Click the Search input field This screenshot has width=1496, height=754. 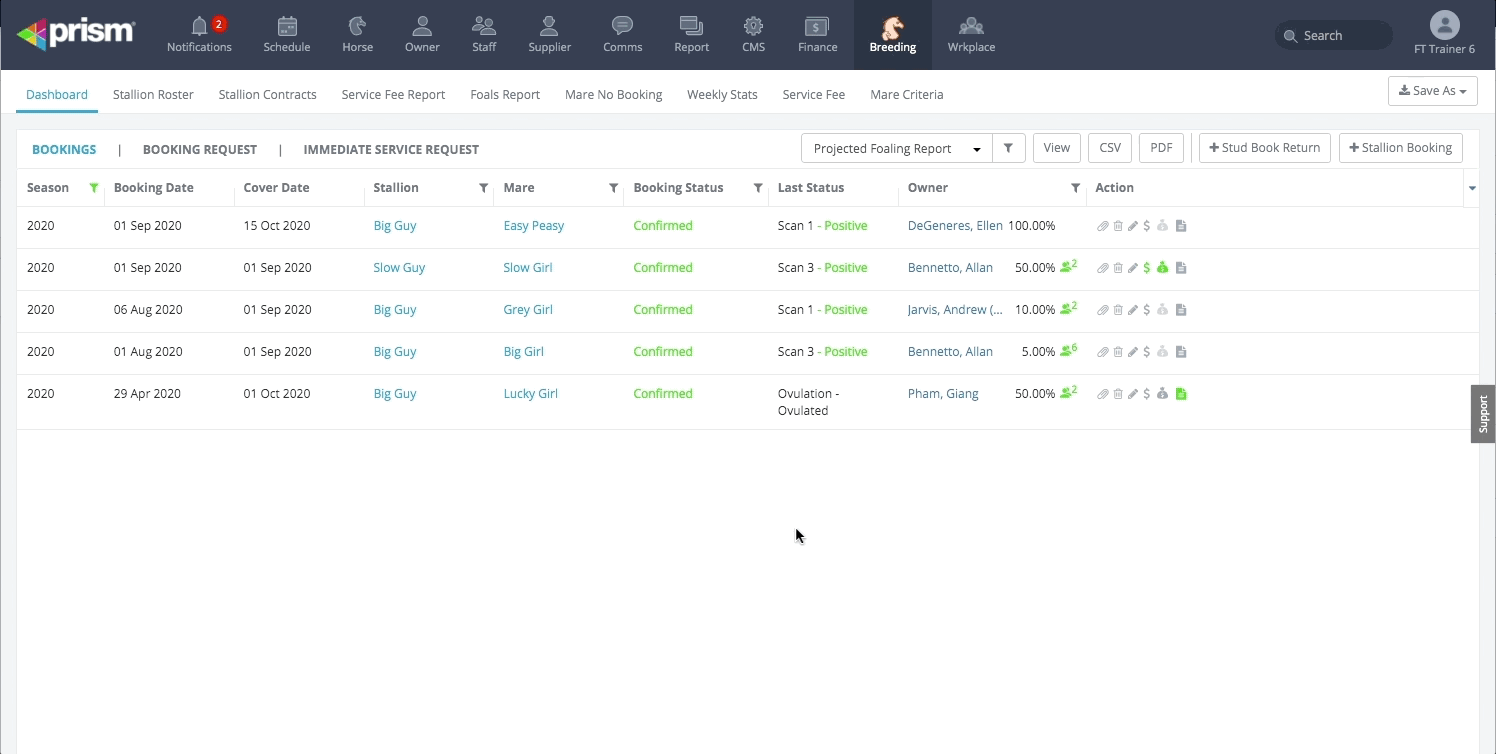pos(1334,35)
